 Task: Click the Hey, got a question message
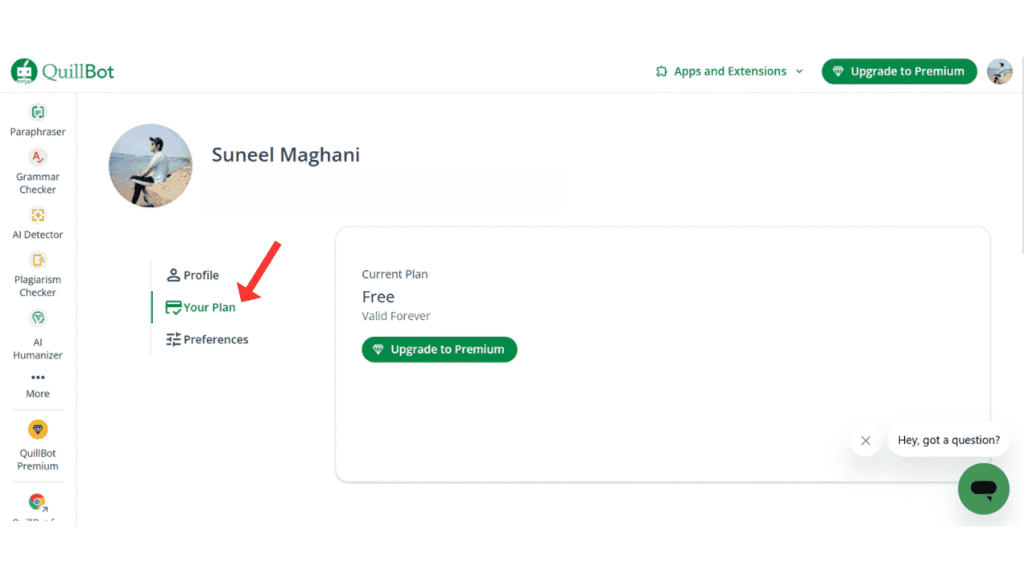(948, 440)
